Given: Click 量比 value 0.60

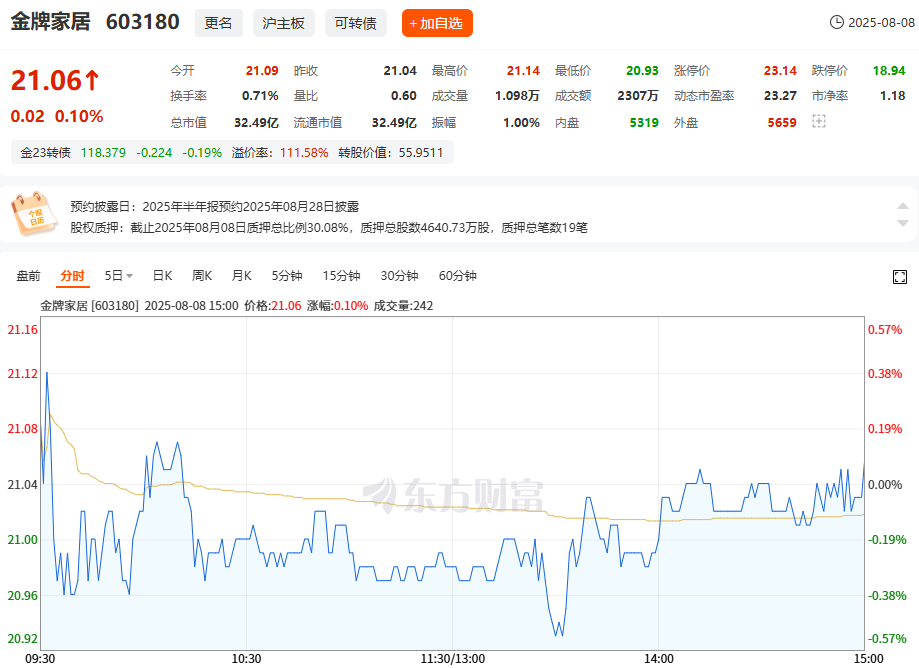Looking at the screenshot, I should click(404, 96).
